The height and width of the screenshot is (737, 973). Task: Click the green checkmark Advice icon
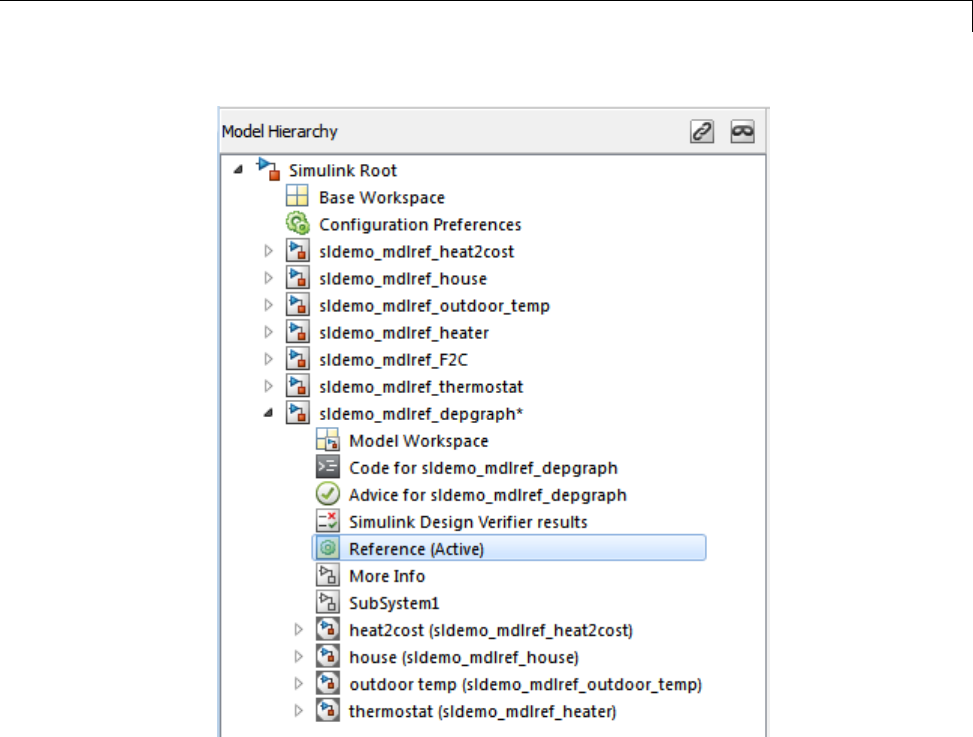328,494
